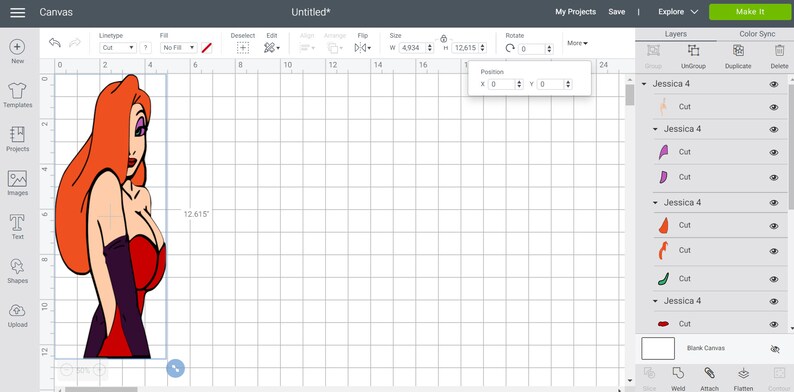Switch to the Color Sync tab
This screenshot has height=392, width=794.
[x=757, y=34]
